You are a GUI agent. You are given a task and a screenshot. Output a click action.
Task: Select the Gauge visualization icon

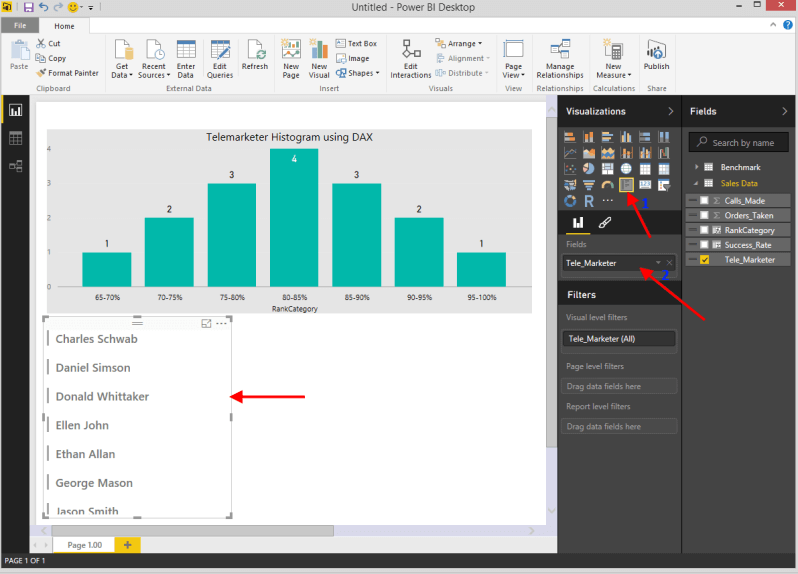coord(608,185)
